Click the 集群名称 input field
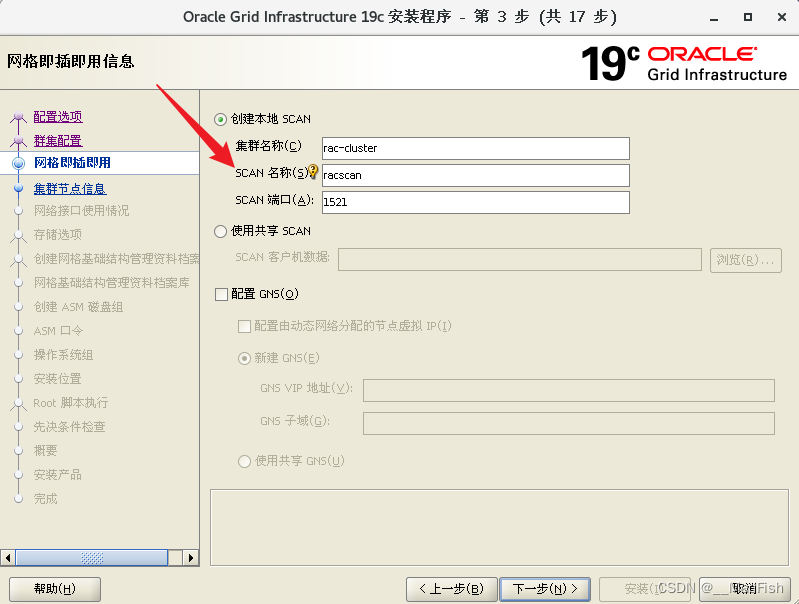The width and height of the screenshot is (799, 604). pos(476,148)
